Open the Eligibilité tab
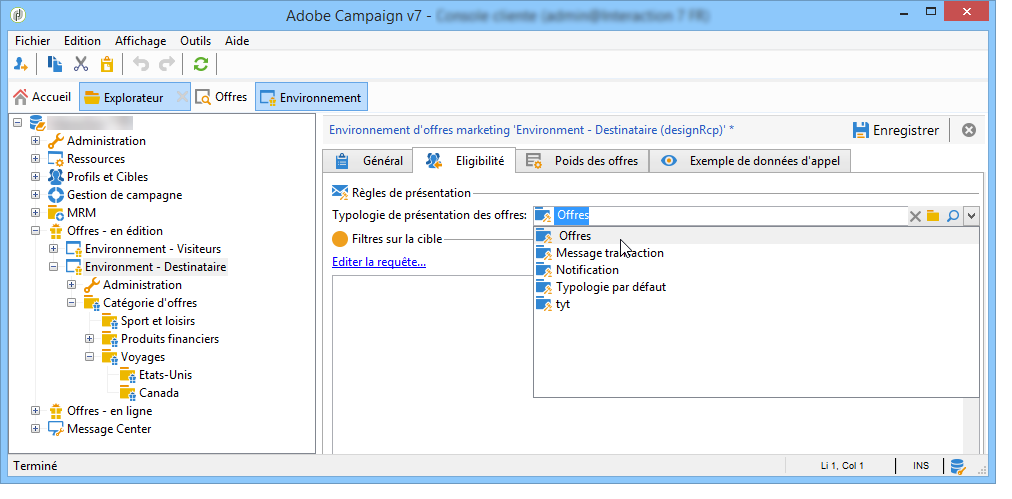Image resolution: width=1012 pixels, height=499 pixels. coord(464,161)
